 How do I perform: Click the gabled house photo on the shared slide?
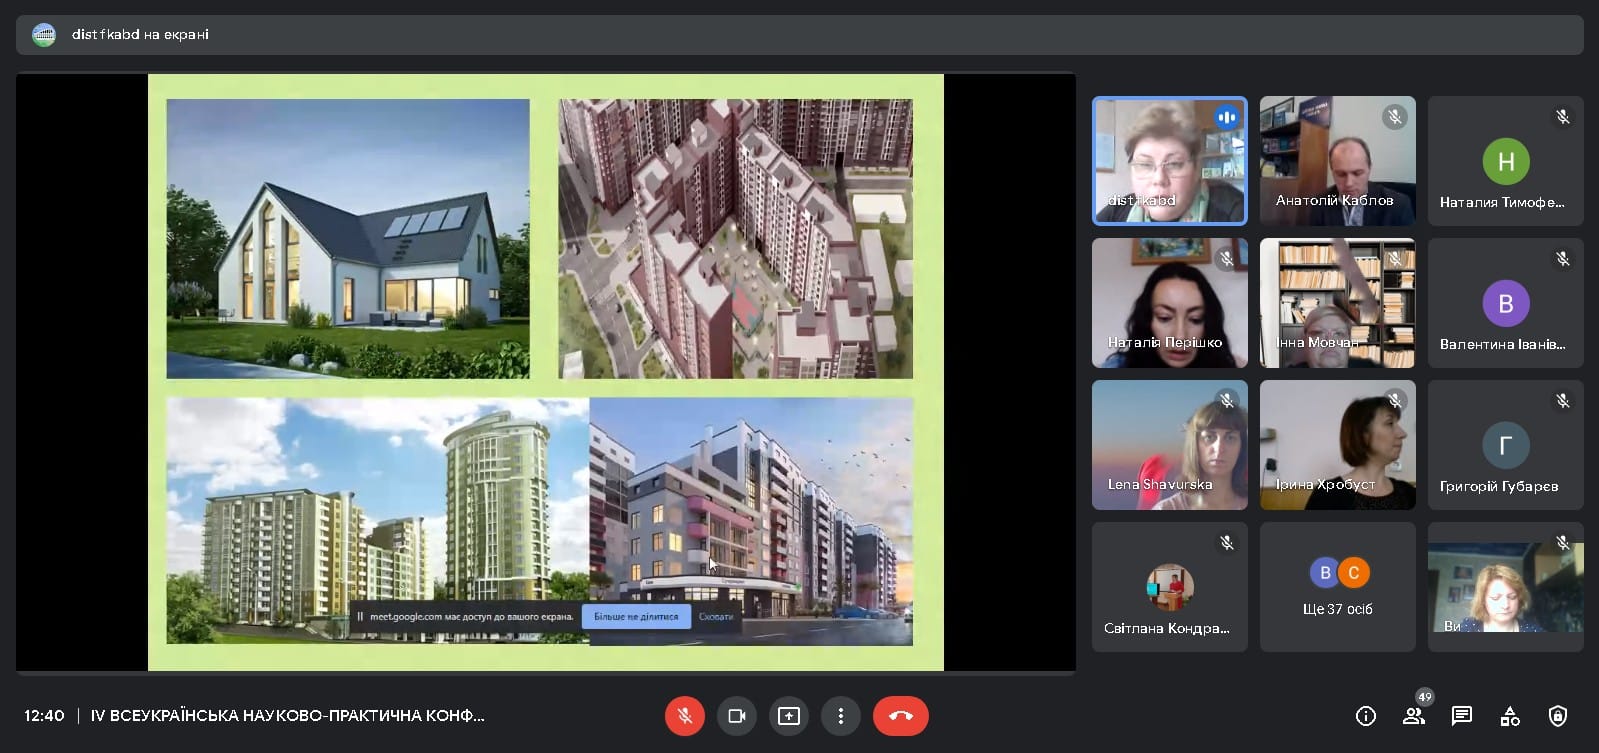[x=348, y=238]
